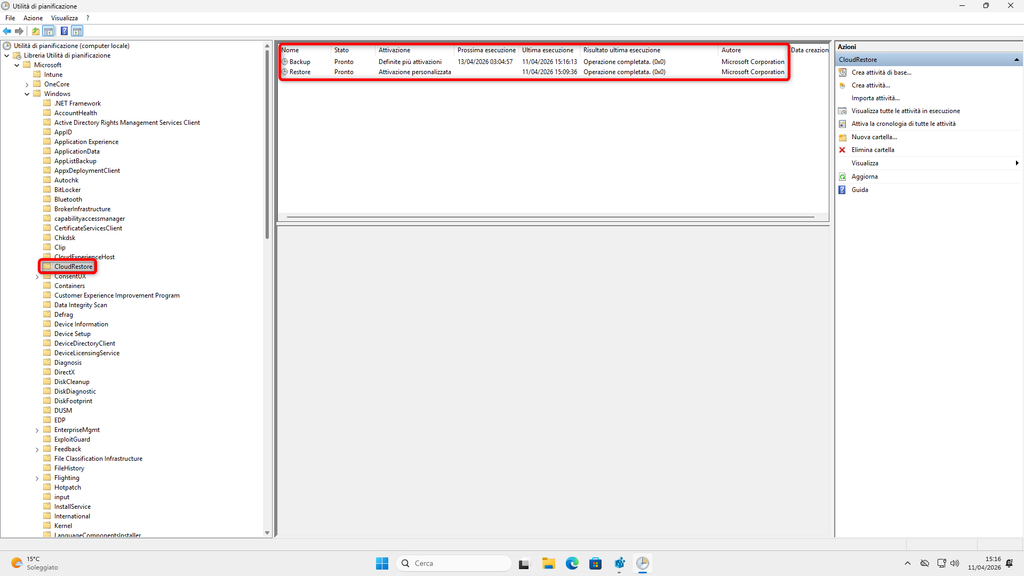The image size is (1024, 576).
Task: Select the CloudRestore folder in tree
Action: click(73, 266)
